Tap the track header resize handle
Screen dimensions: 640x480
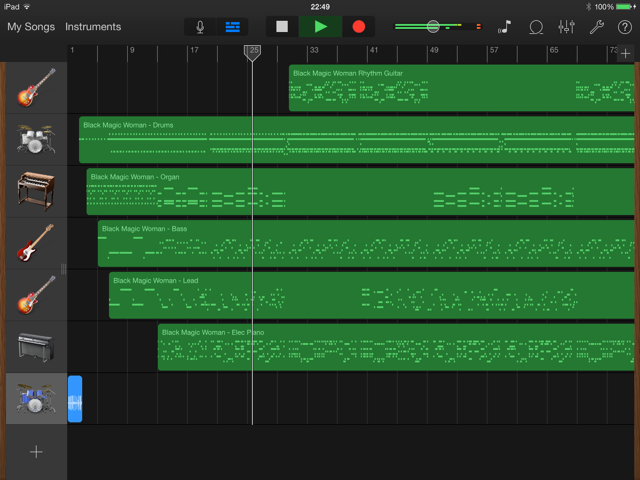pos(63,269)
